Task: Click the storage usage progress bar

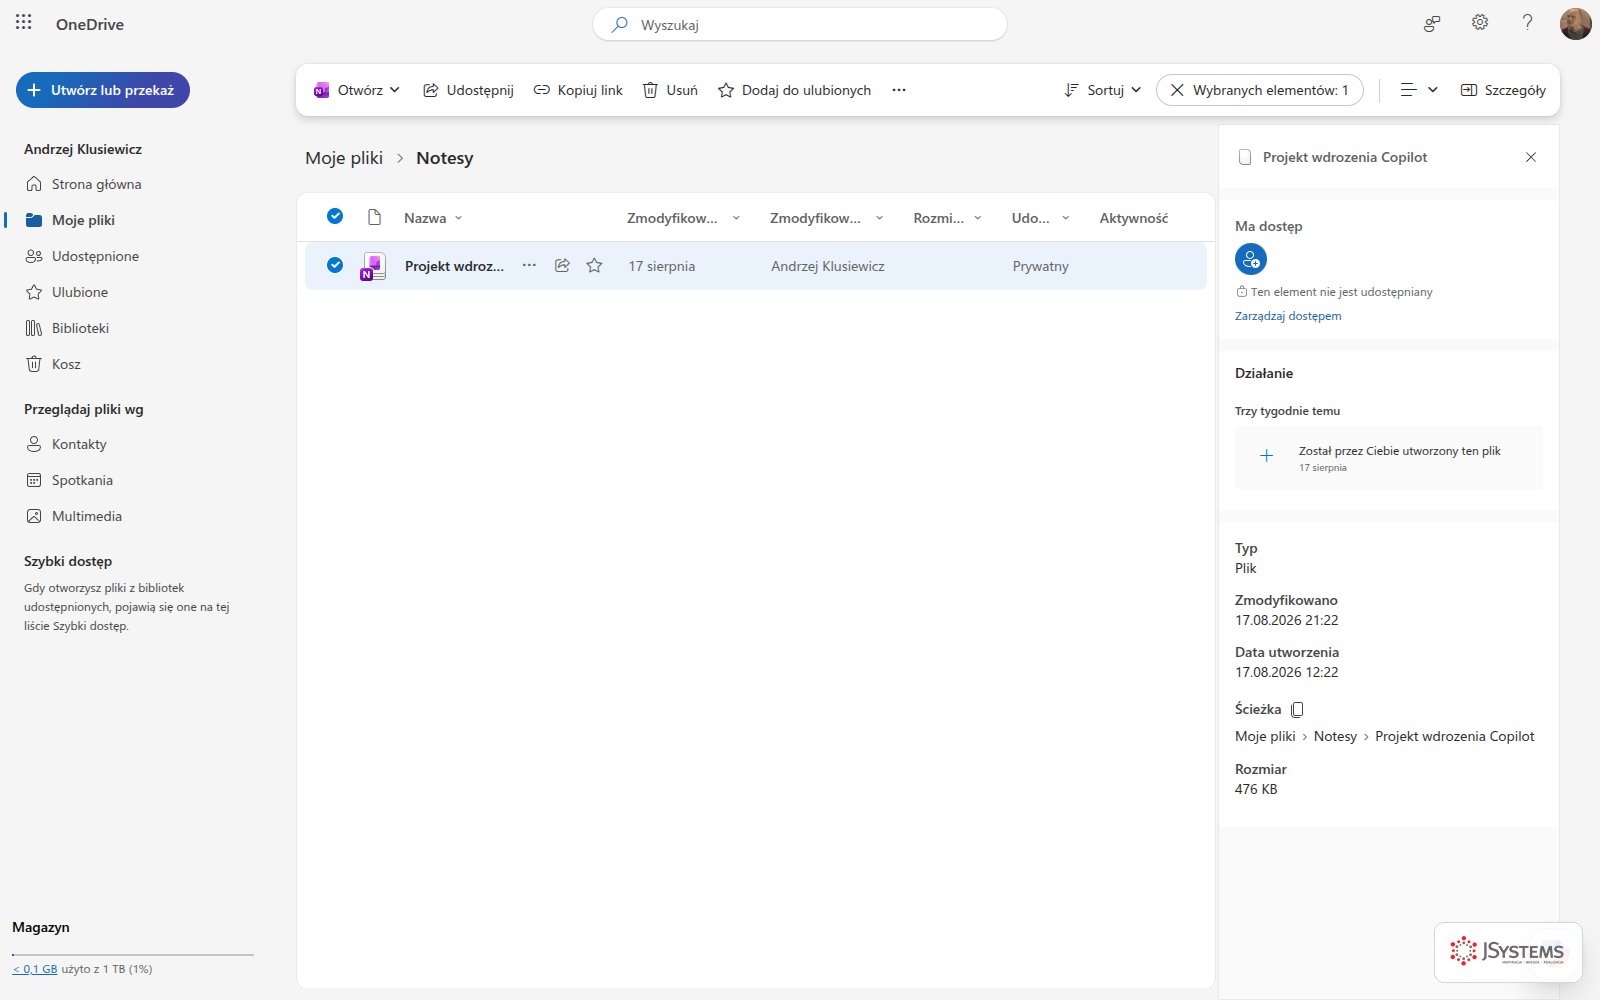Action: [x=133, y=955]
